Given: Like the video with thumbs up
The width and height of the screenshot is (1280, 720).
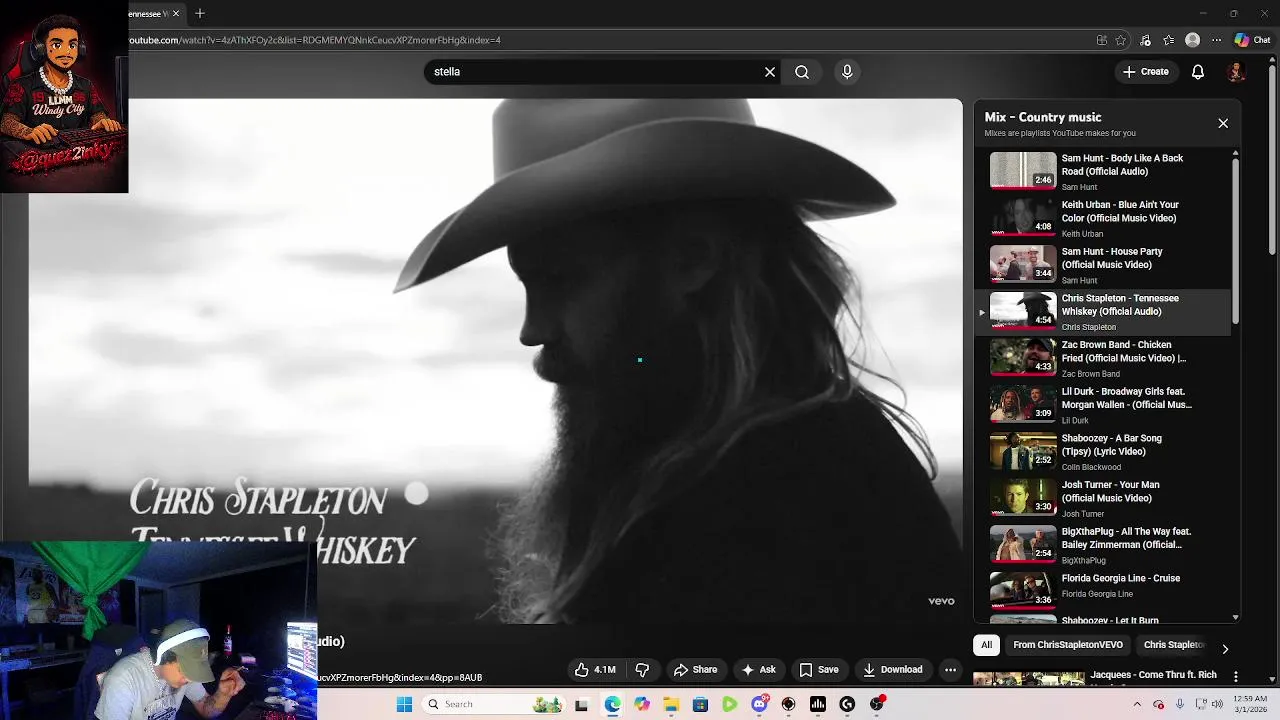Looking at the screenshot, I should (x=594, y=670).
